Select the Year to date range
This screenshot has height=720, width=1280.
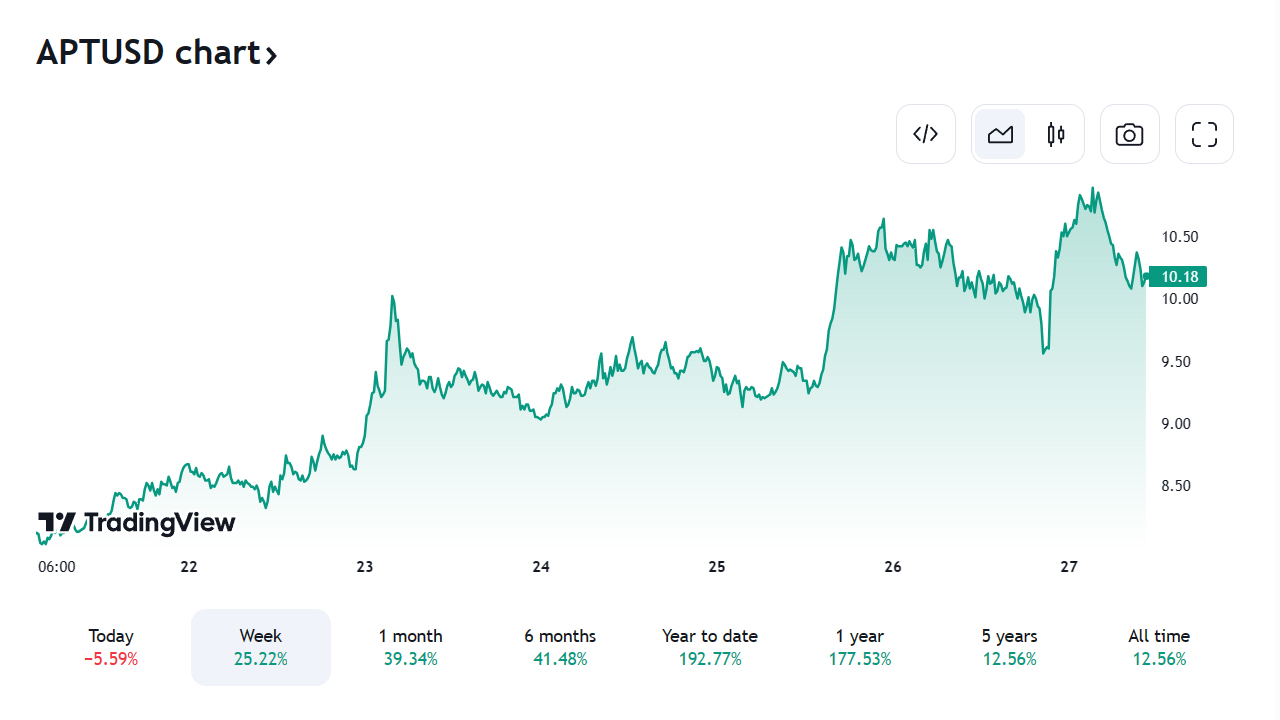click(x=710, y=647)
